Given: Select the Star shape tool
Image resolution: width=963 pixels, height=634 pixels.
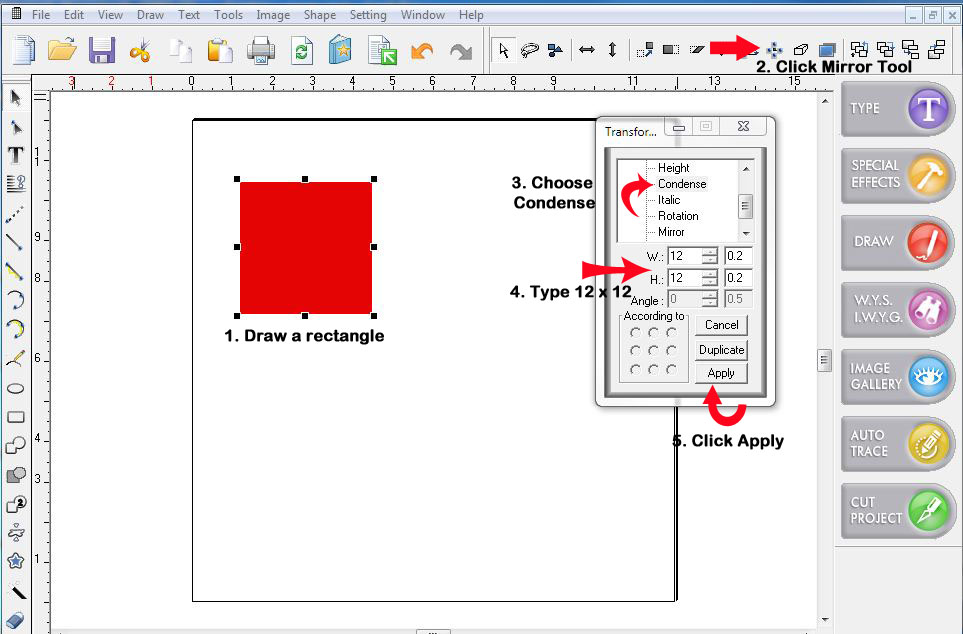Looking at the screenshot, I should [15, 560].
